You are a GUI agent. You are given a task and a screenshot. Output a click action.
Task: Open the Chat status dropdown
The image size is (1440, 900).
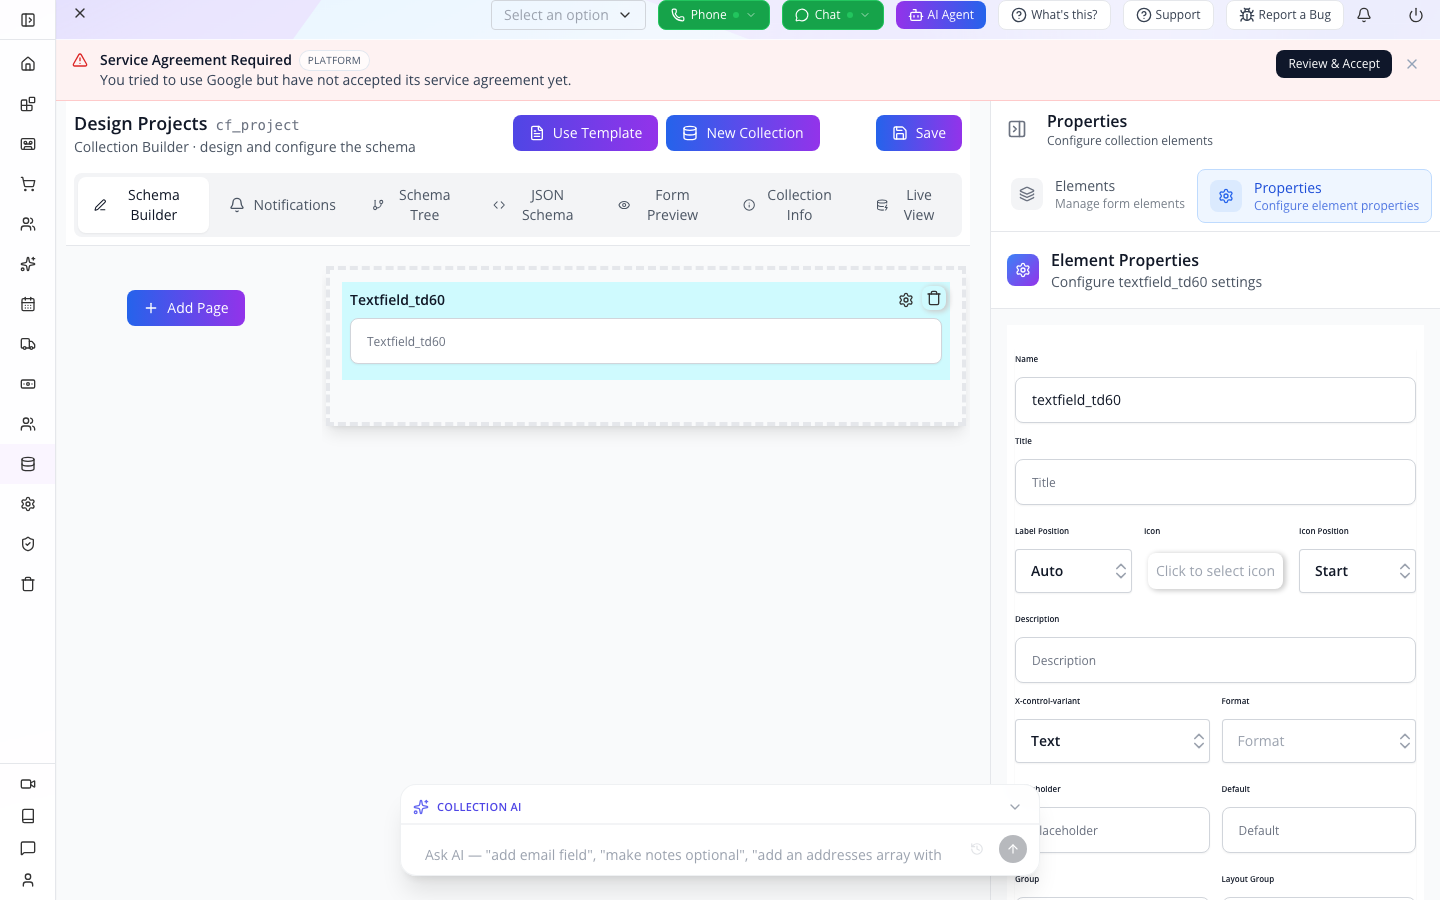click(x=833, y=15)
